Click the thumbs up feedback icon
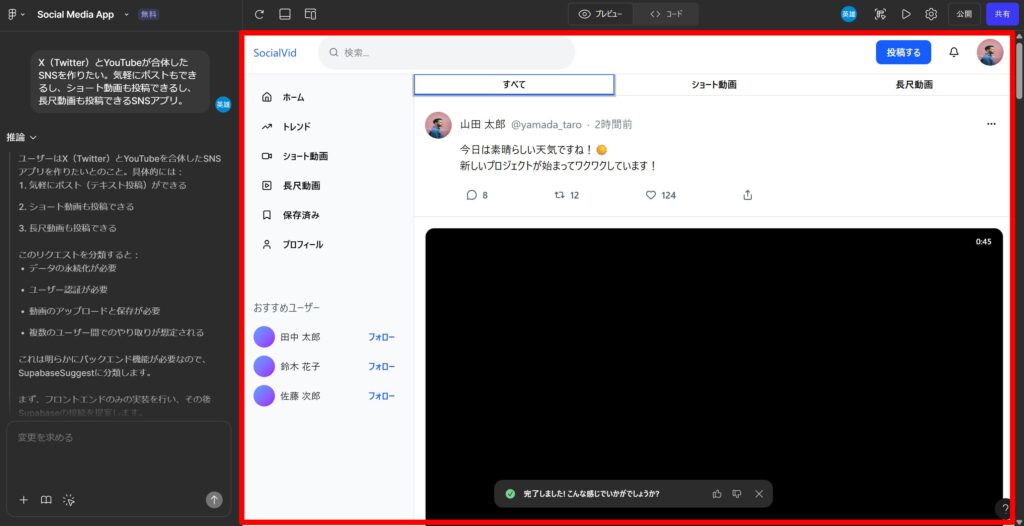Screen dimensions: 1024x526 point(716,494)
